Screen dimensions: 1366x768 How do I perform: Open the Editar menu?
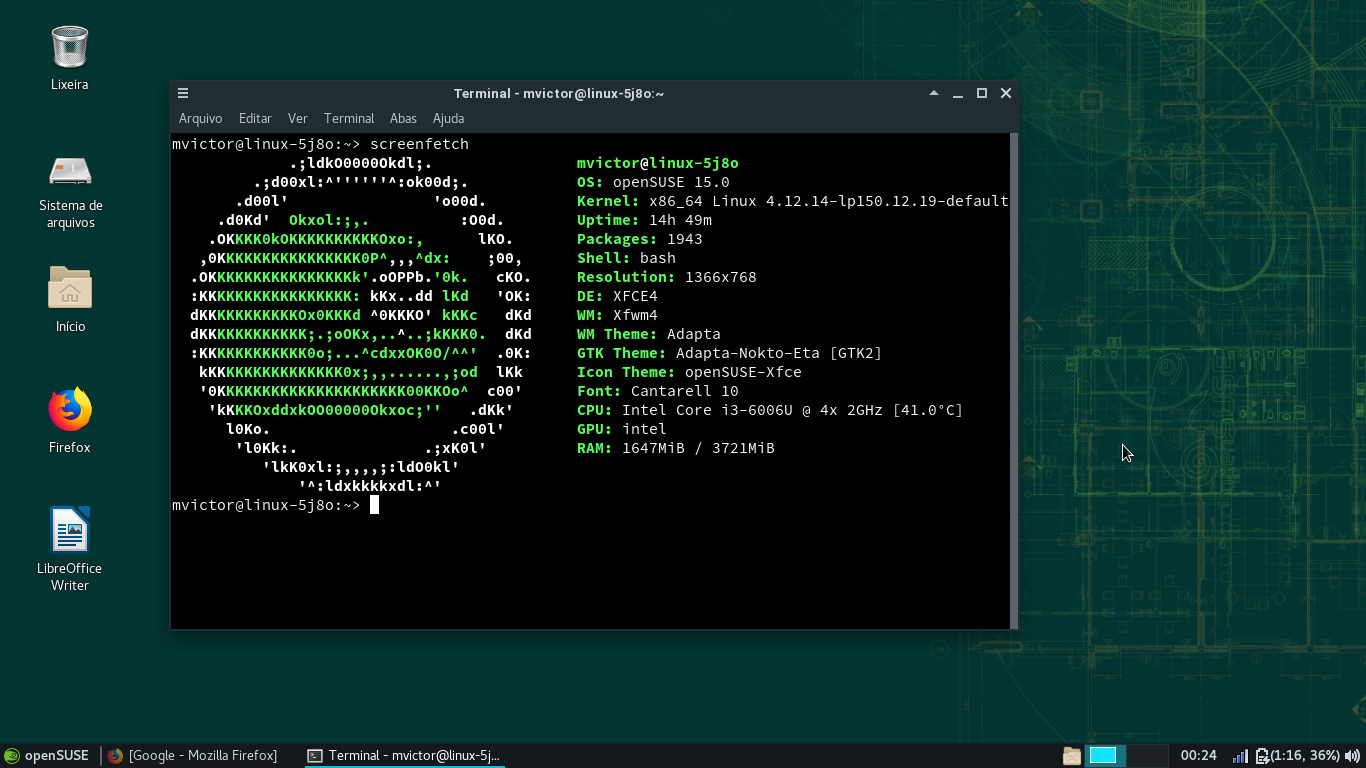pyautogui.click(x=255, y=118)
